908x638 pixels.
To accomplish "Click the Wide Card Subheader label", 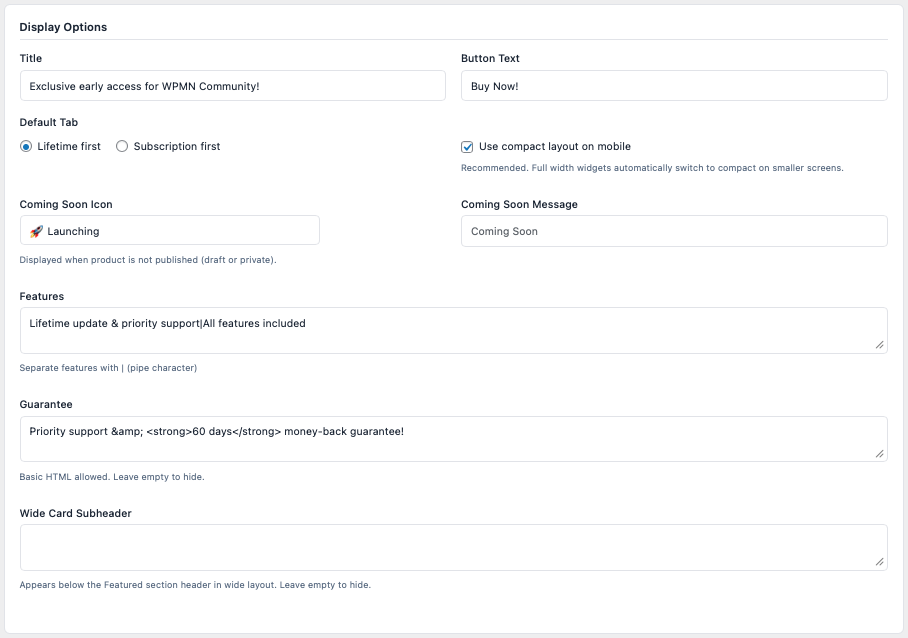I will click(75, 513).
